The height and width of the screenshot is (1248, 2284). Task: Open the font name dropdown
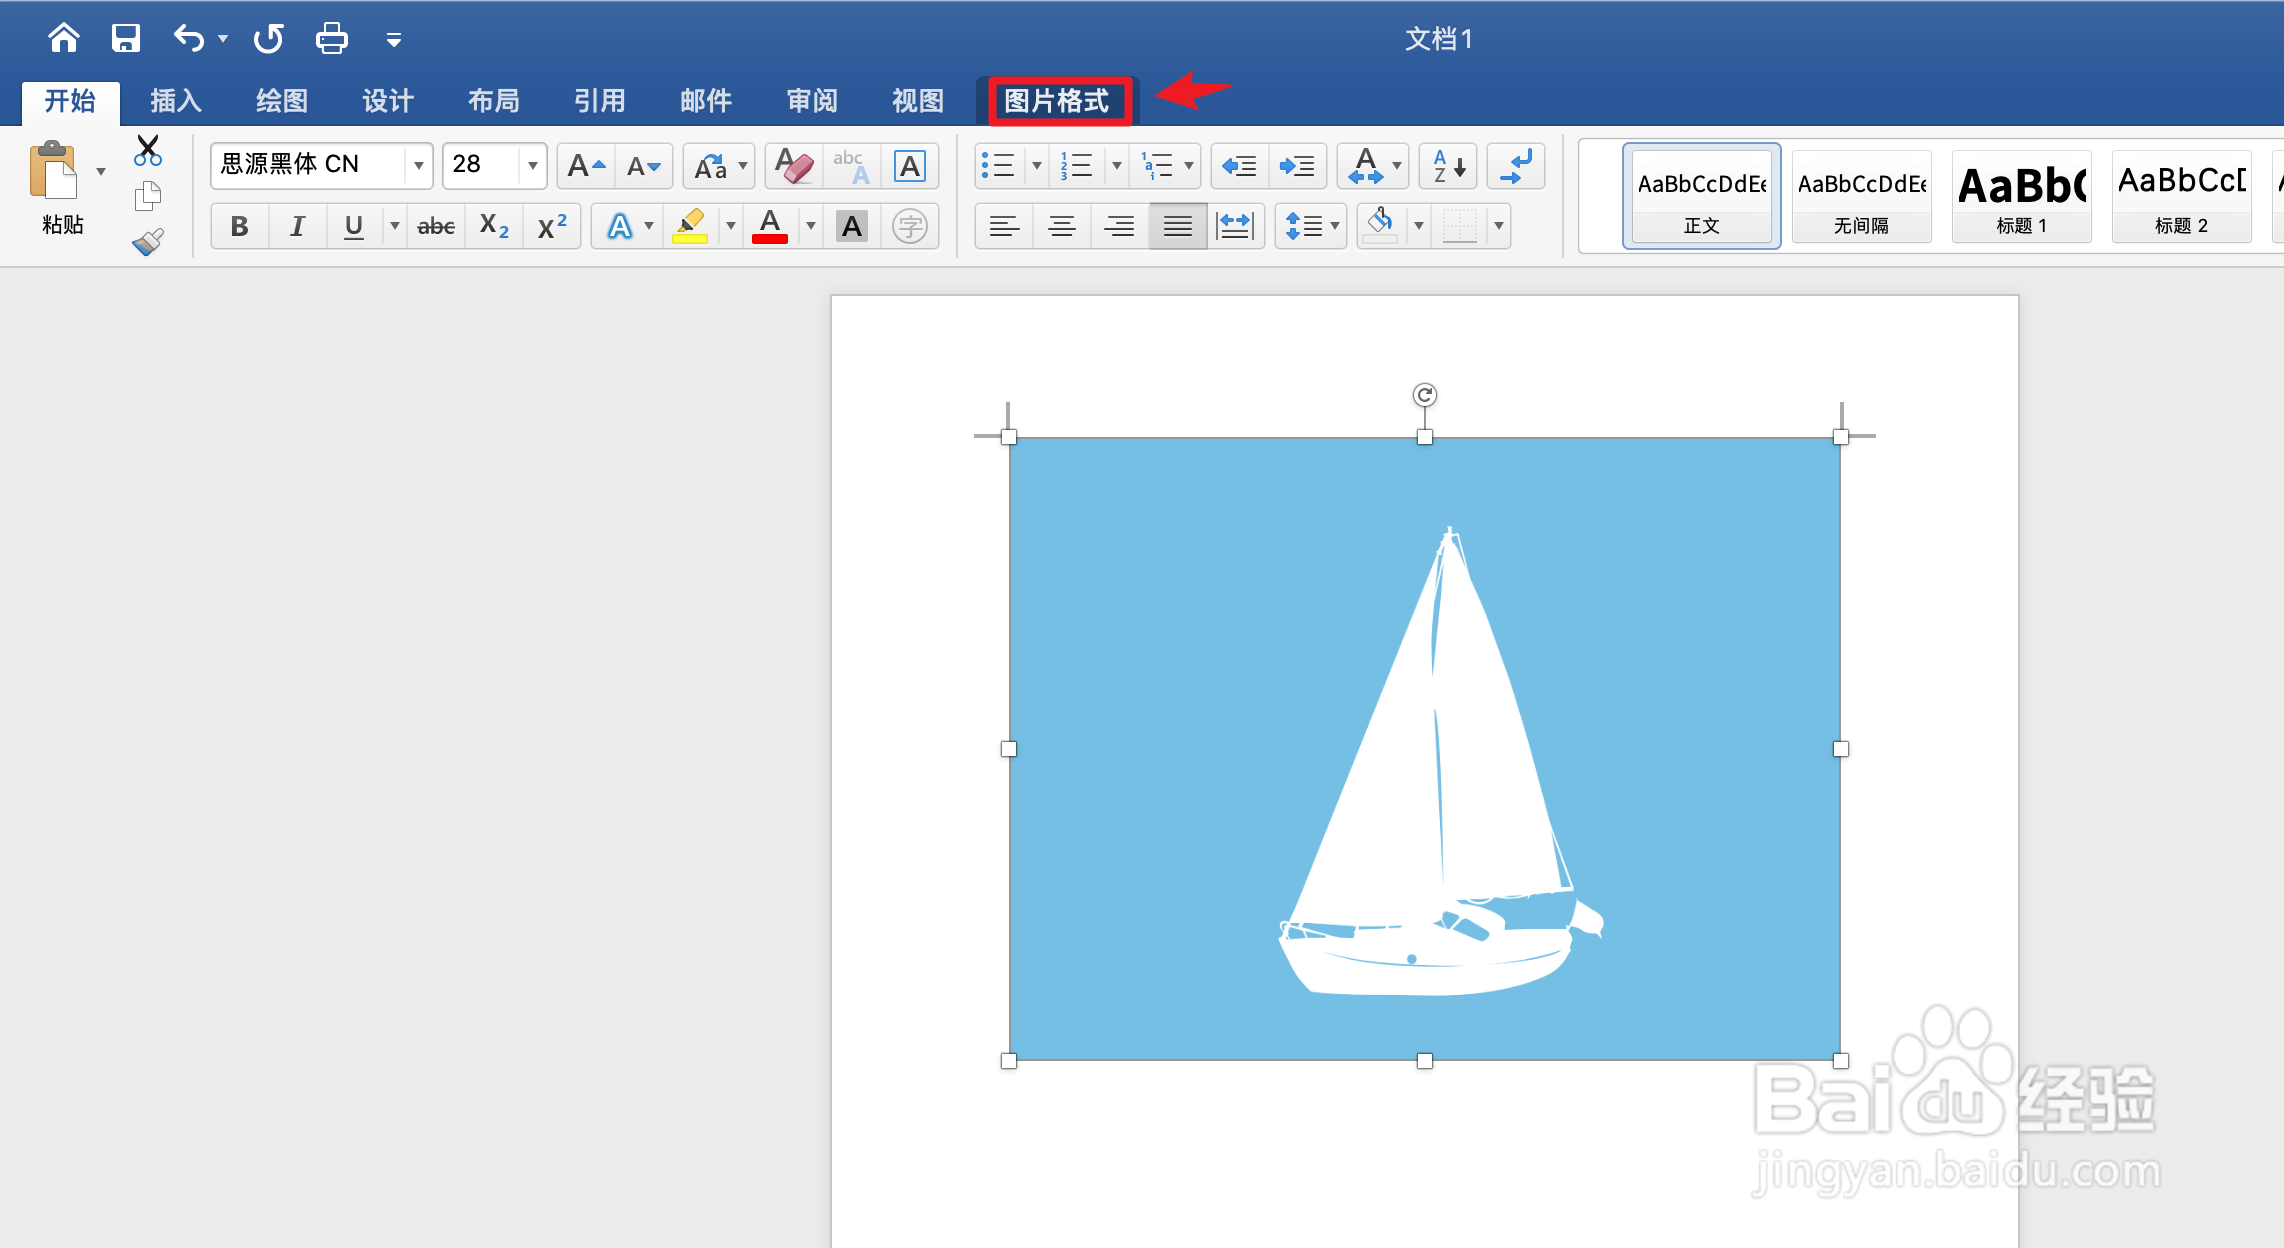click(x=418, y=166)
